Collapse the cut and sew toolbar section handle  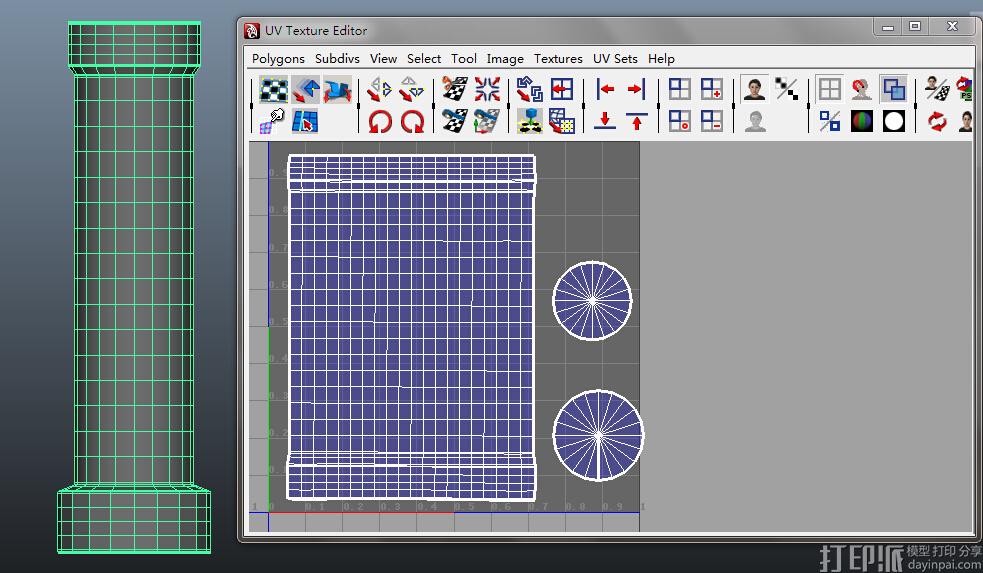point(434,105)
